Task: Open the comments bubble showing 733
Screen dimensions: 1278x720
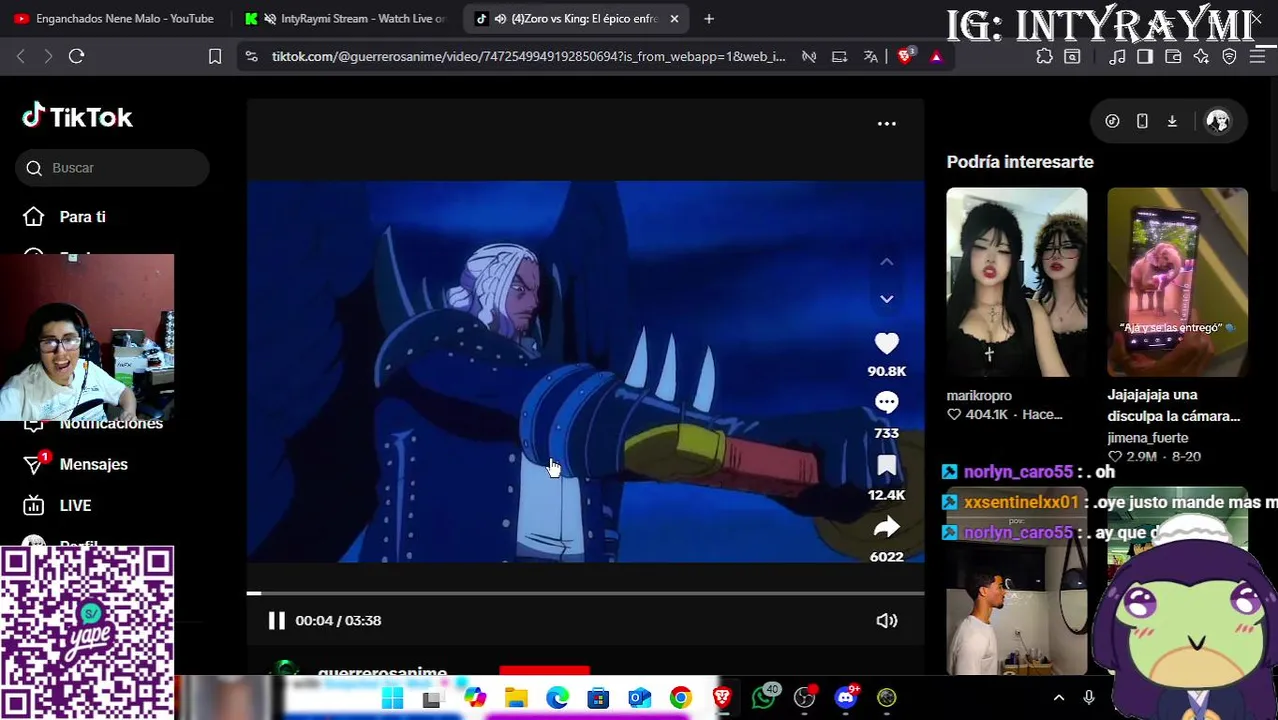Action: (886, 403)
